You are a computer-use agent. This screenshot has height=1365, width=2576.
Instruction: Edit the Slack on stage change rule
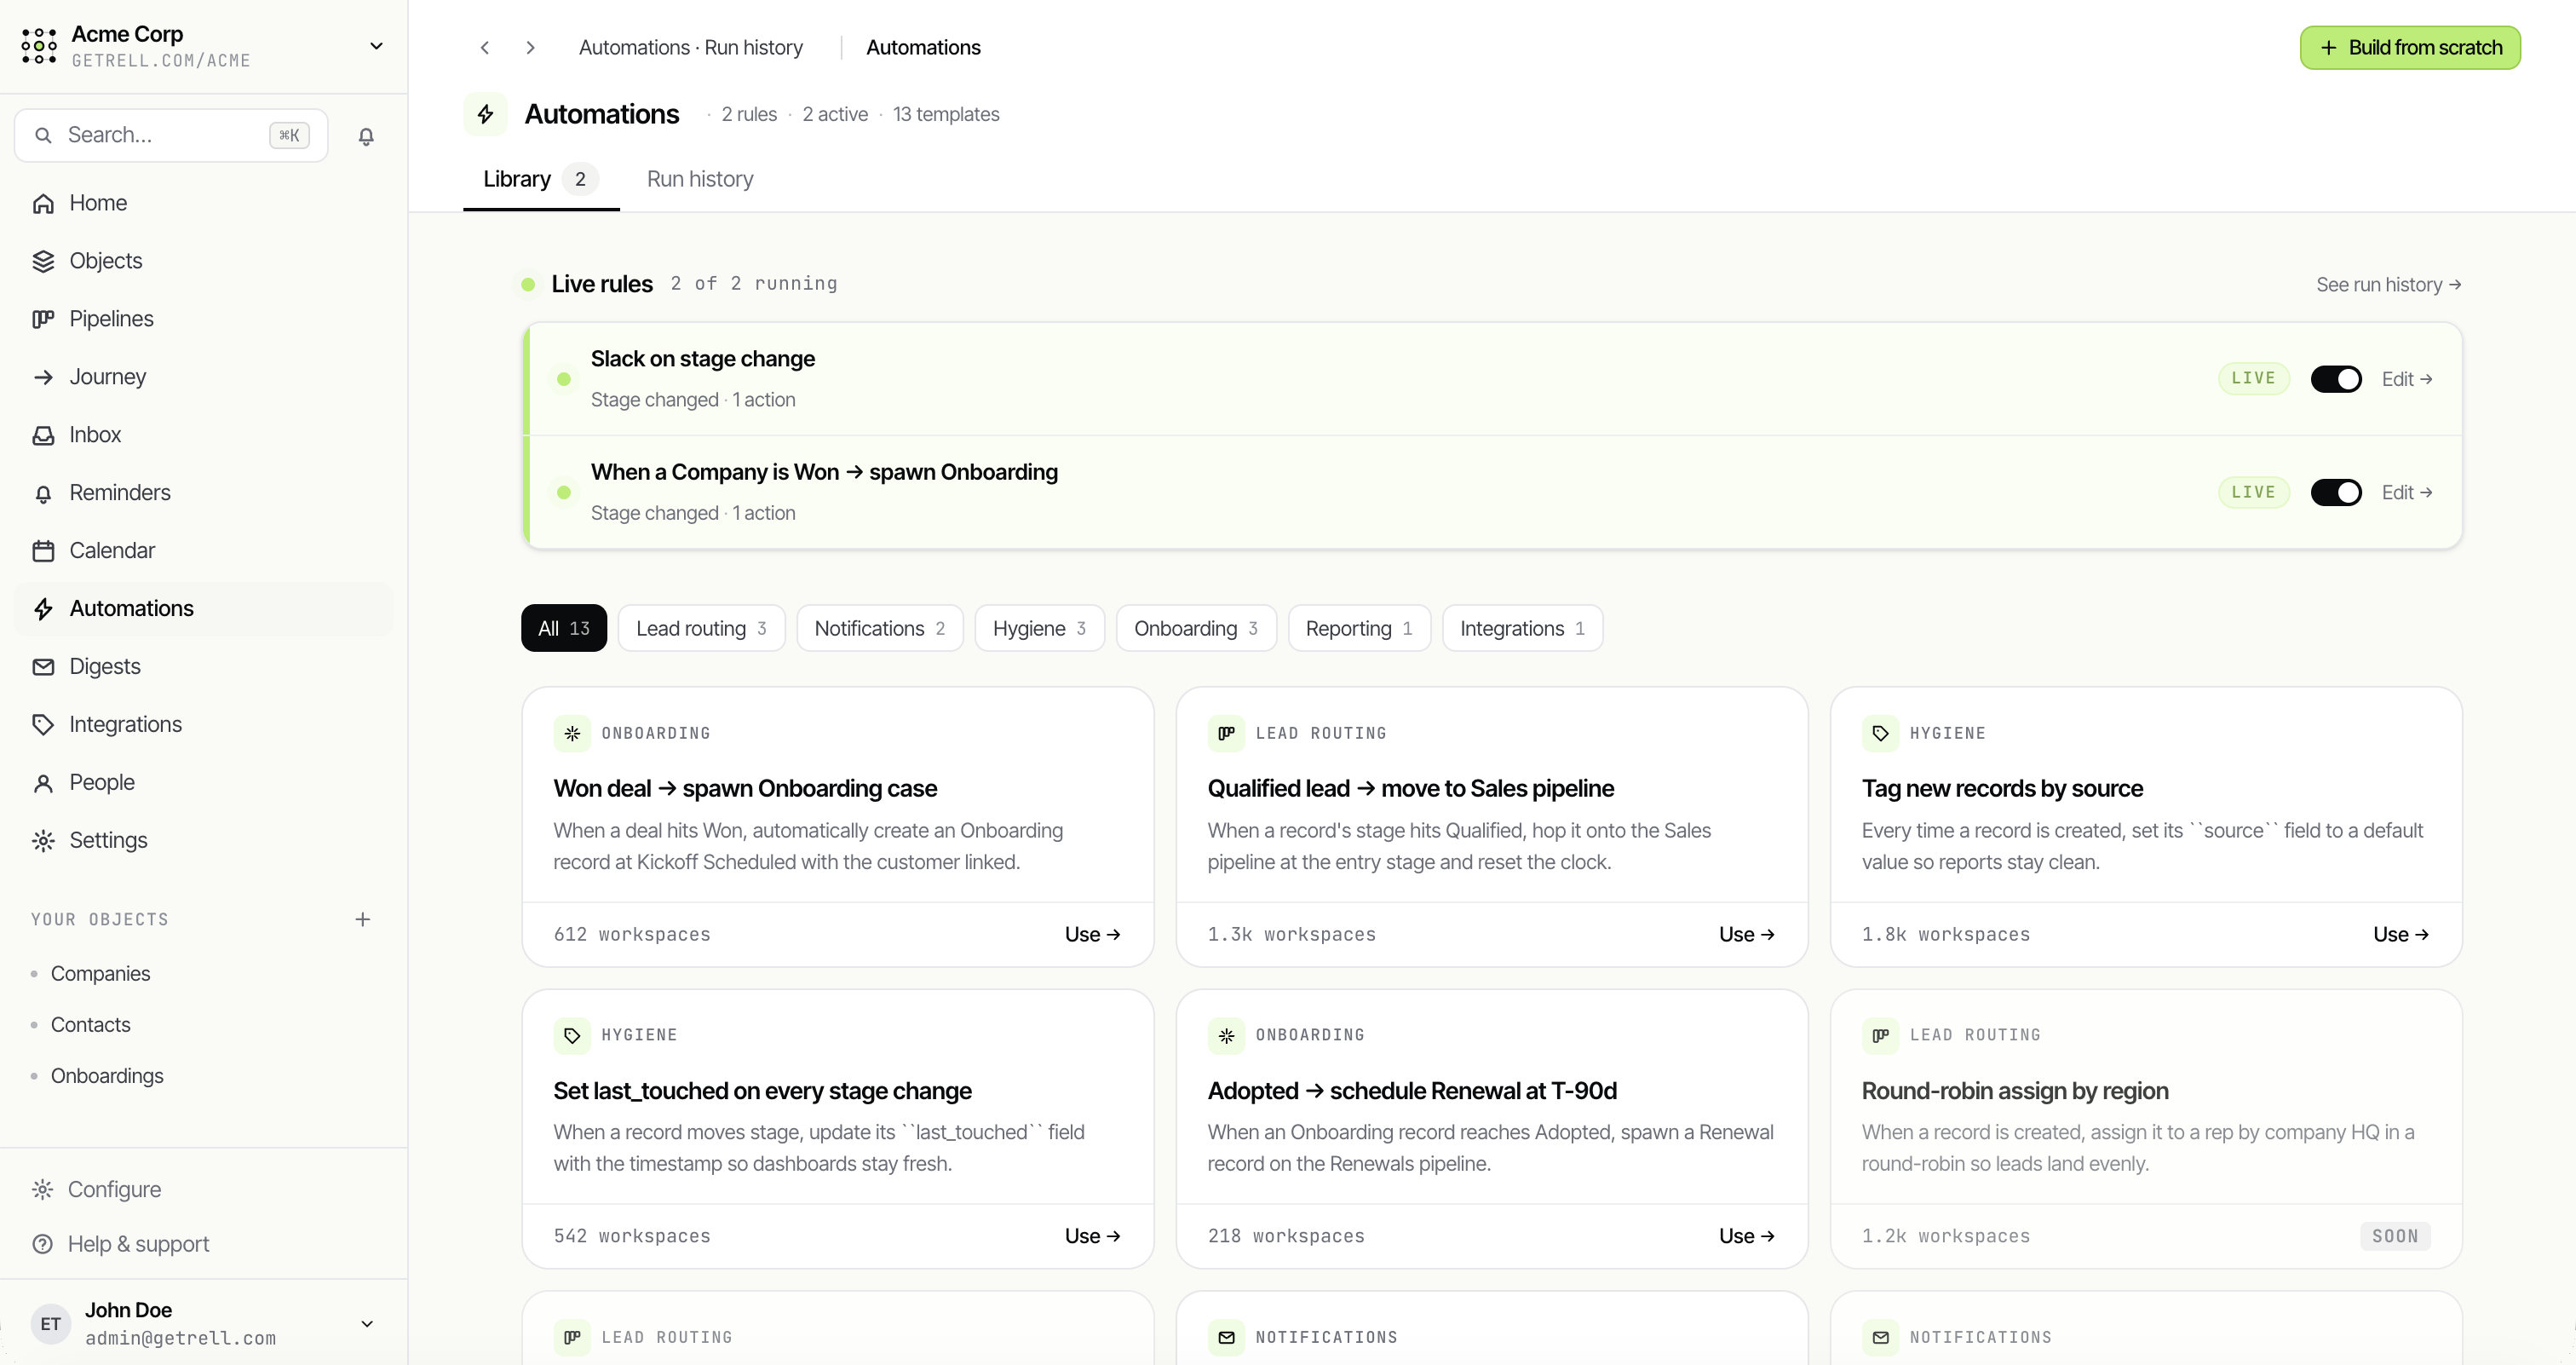(2407, 379)
